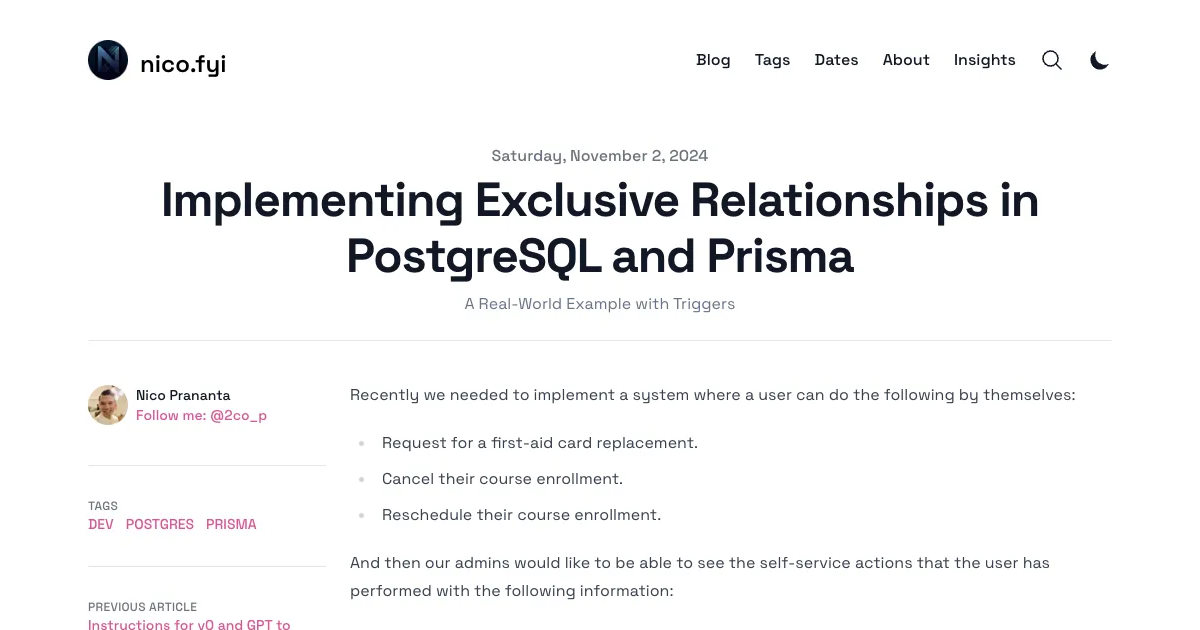The image size is (1200, 630).
Task: Toggle dark mode moon icon
Action: coord(1099,60)
